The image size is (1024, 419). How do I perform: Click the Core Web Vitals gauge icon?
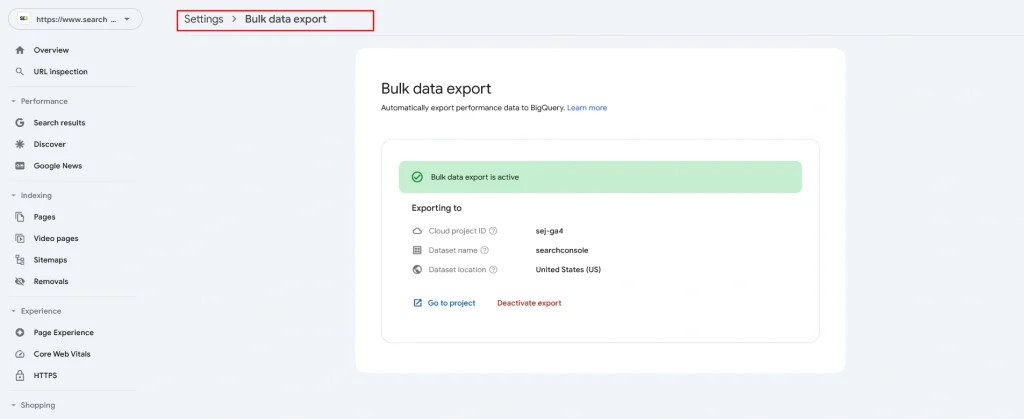(x=20, y=354)
